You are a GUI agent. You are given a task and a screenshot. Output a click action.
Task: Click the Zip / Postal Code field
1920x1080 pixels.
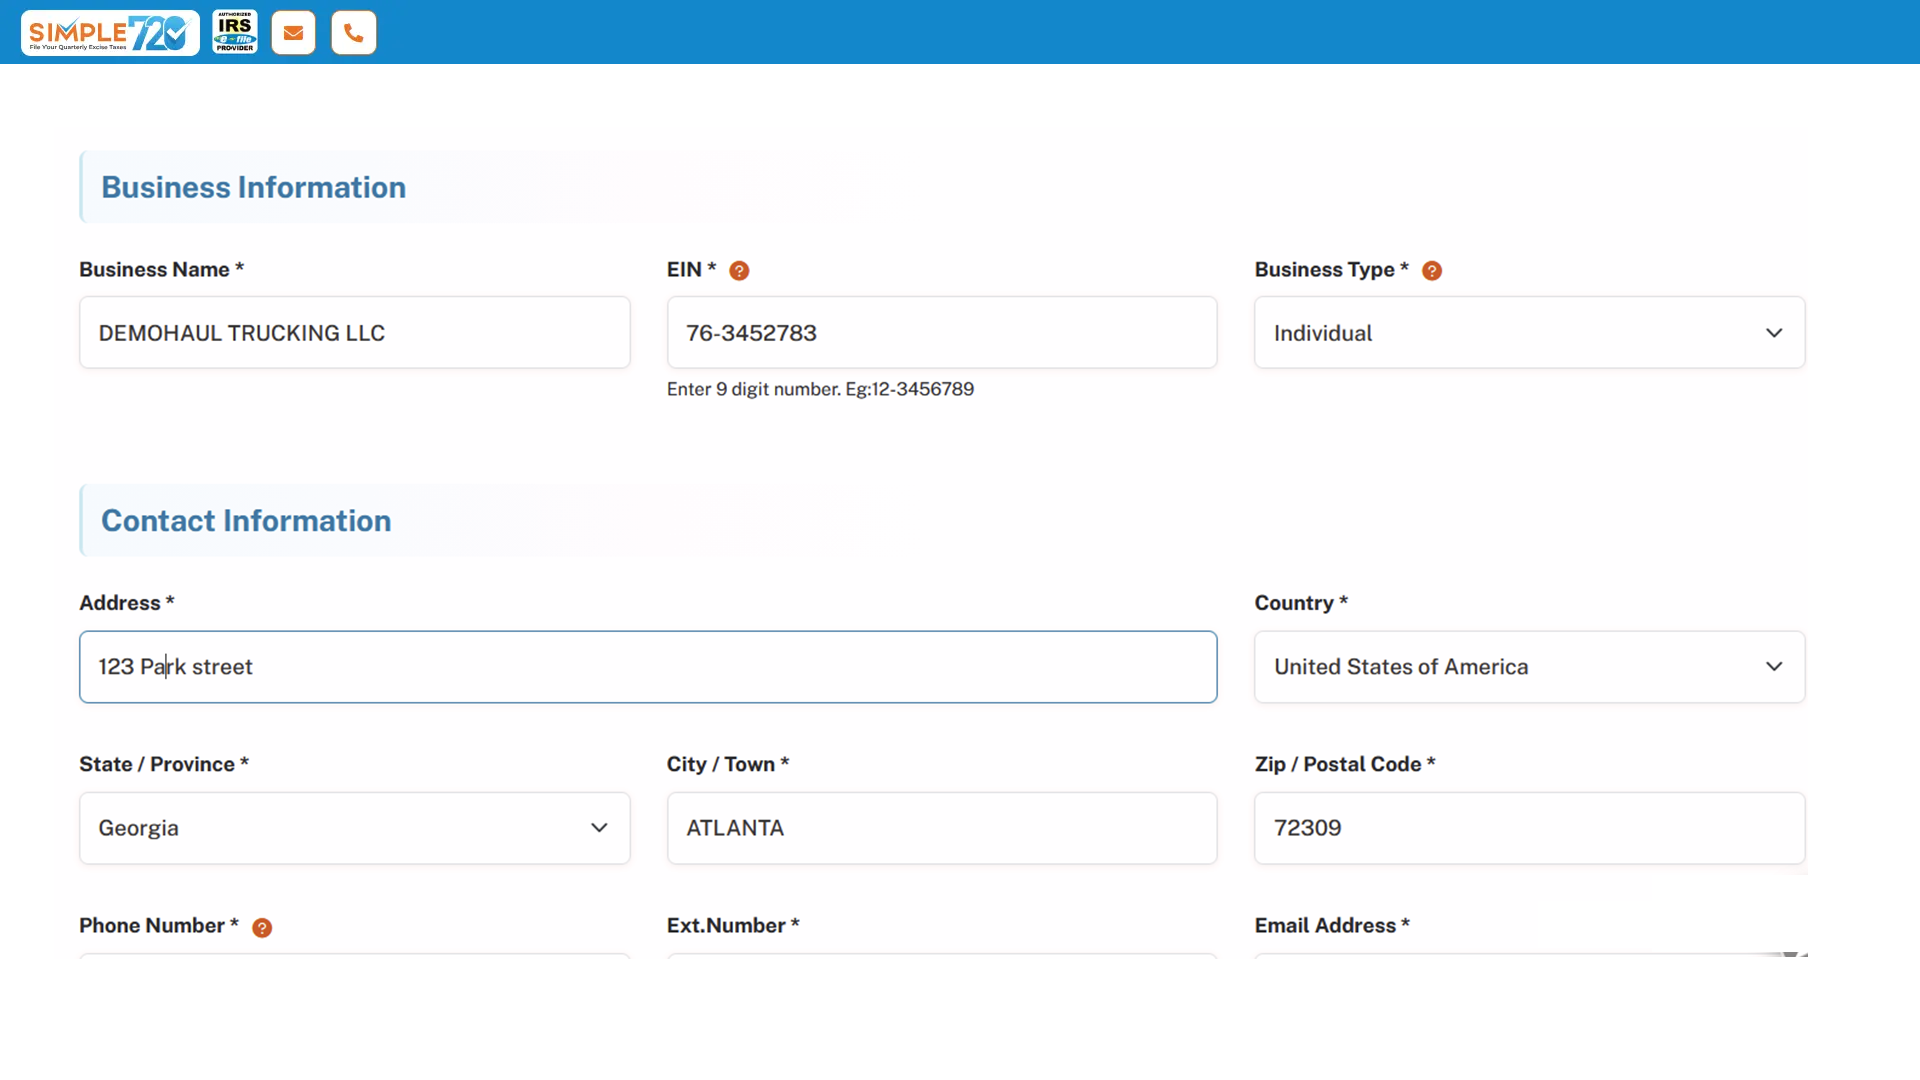[1529, 828]
